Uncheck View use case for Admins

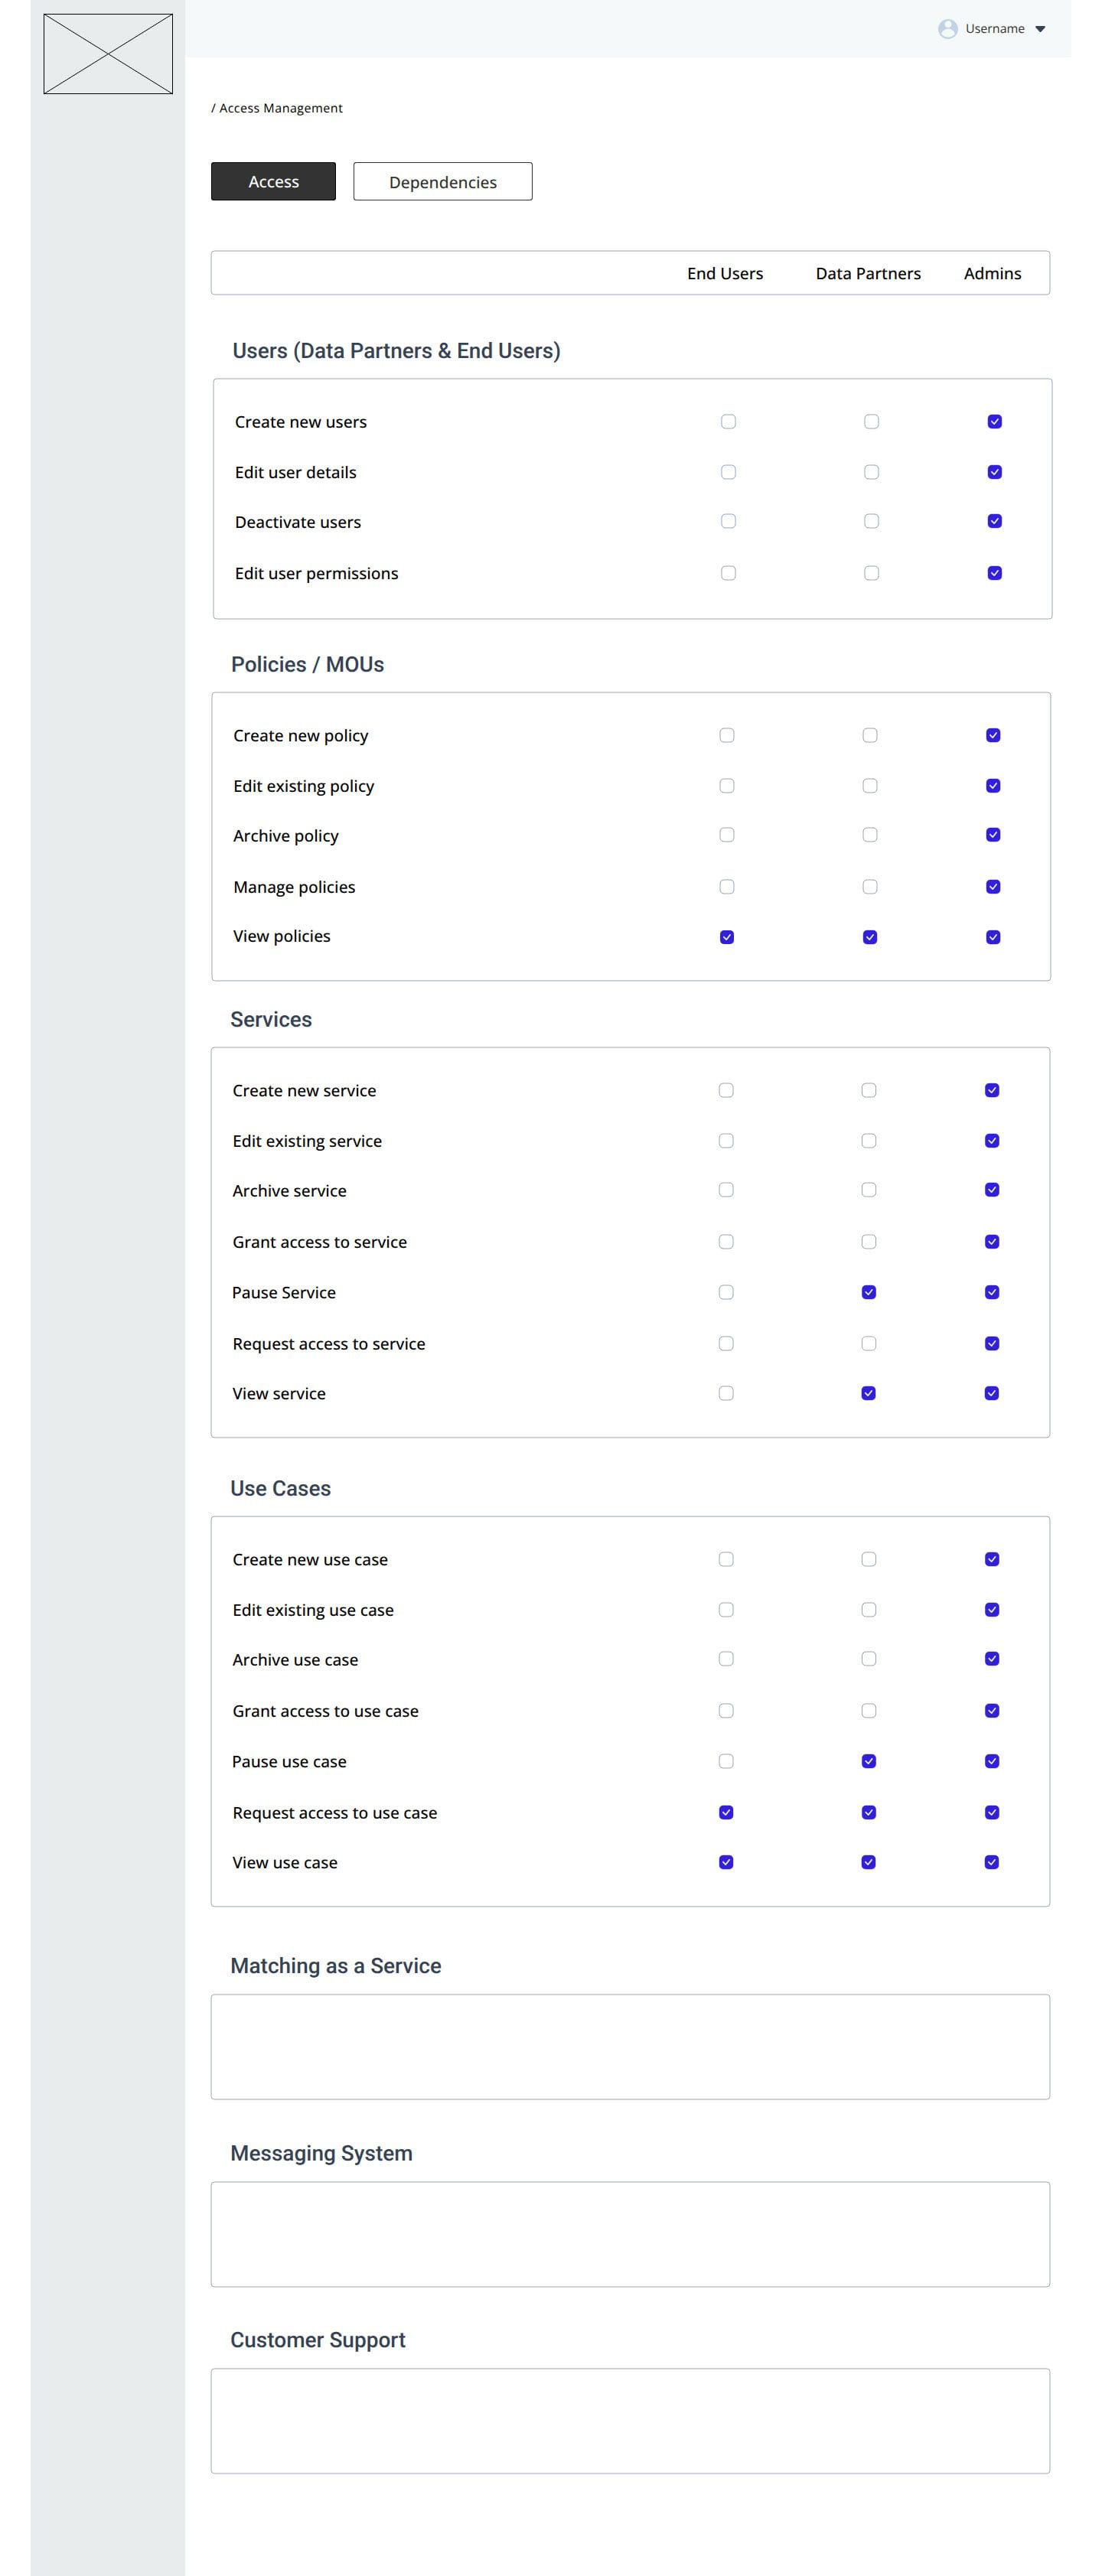992,1862
